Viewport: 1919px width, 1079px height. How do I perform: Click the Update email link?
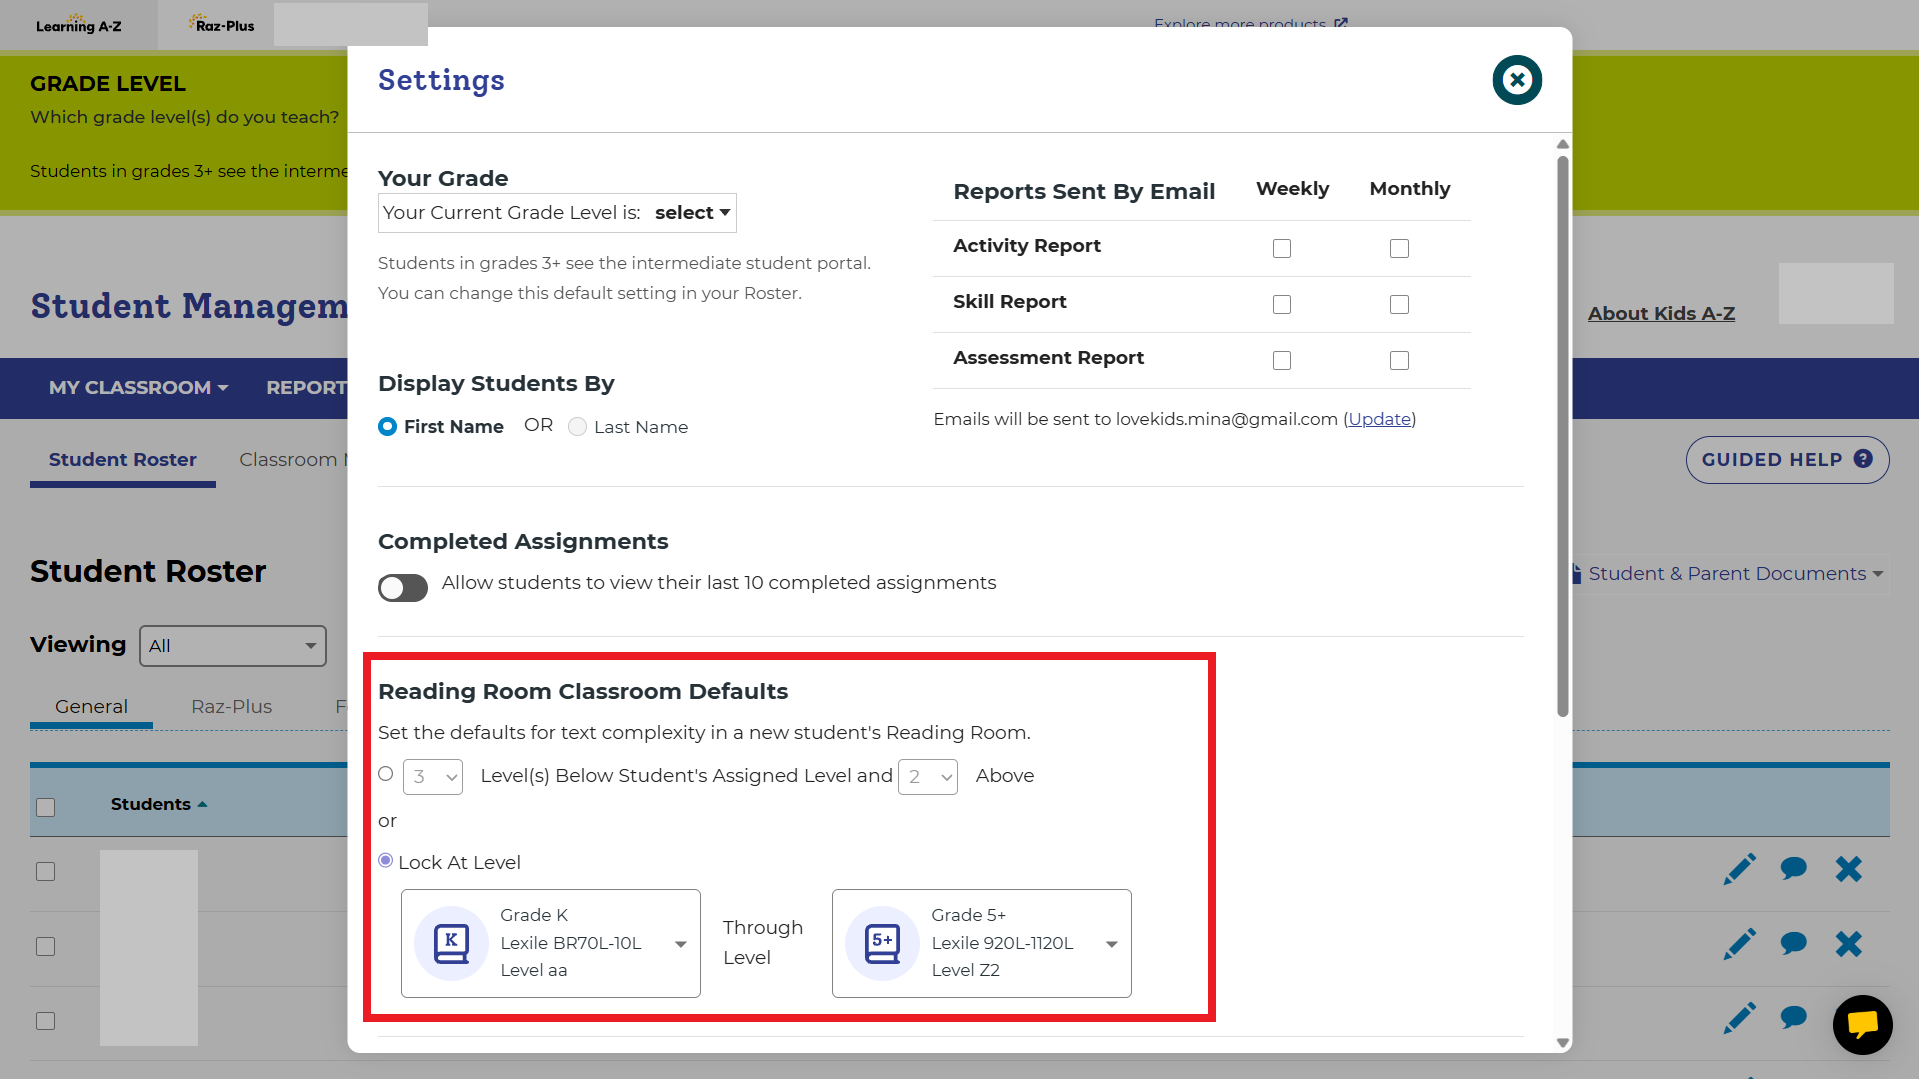point(1379,419)
